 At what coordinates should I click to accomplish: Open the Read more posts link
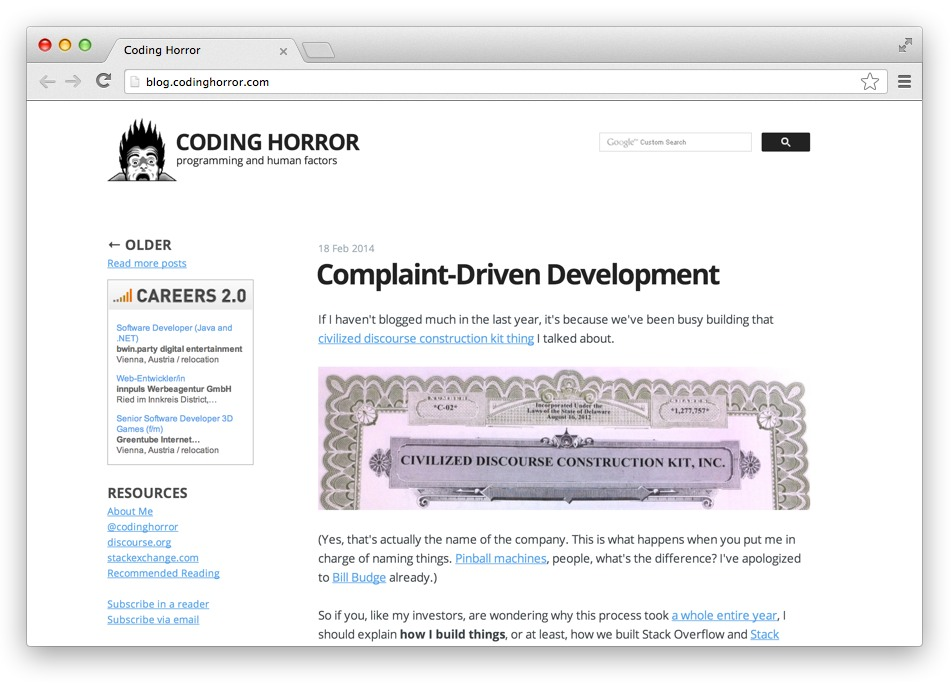(147, 263)
